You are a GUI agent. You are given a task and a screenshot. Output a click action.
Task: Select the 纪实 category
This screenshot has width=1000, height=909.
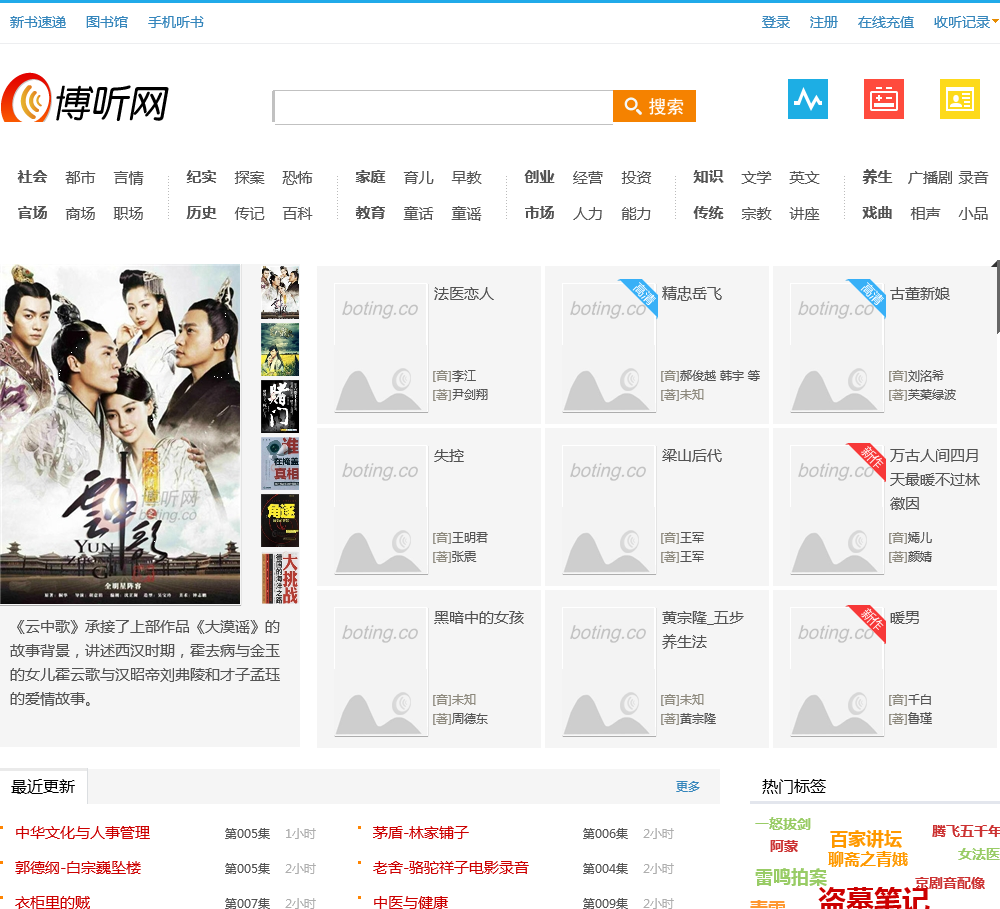(202, 177)
